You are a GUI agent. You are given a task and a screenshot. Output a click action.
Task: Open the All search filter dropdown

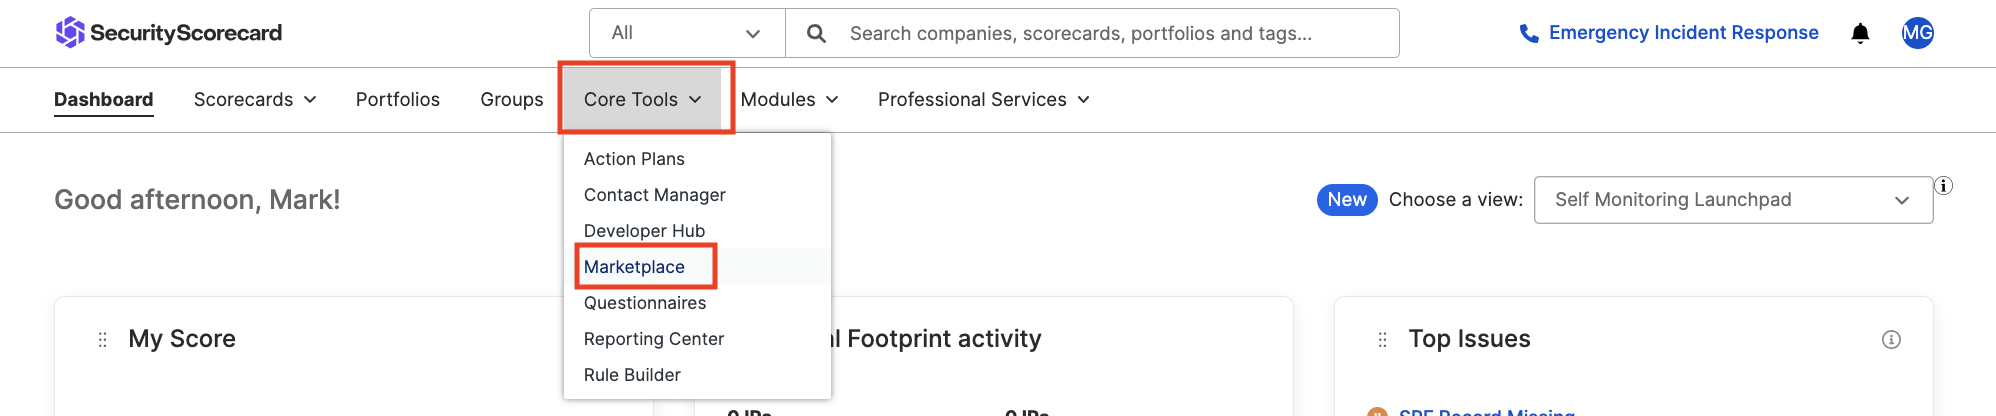tap(686, 34)
